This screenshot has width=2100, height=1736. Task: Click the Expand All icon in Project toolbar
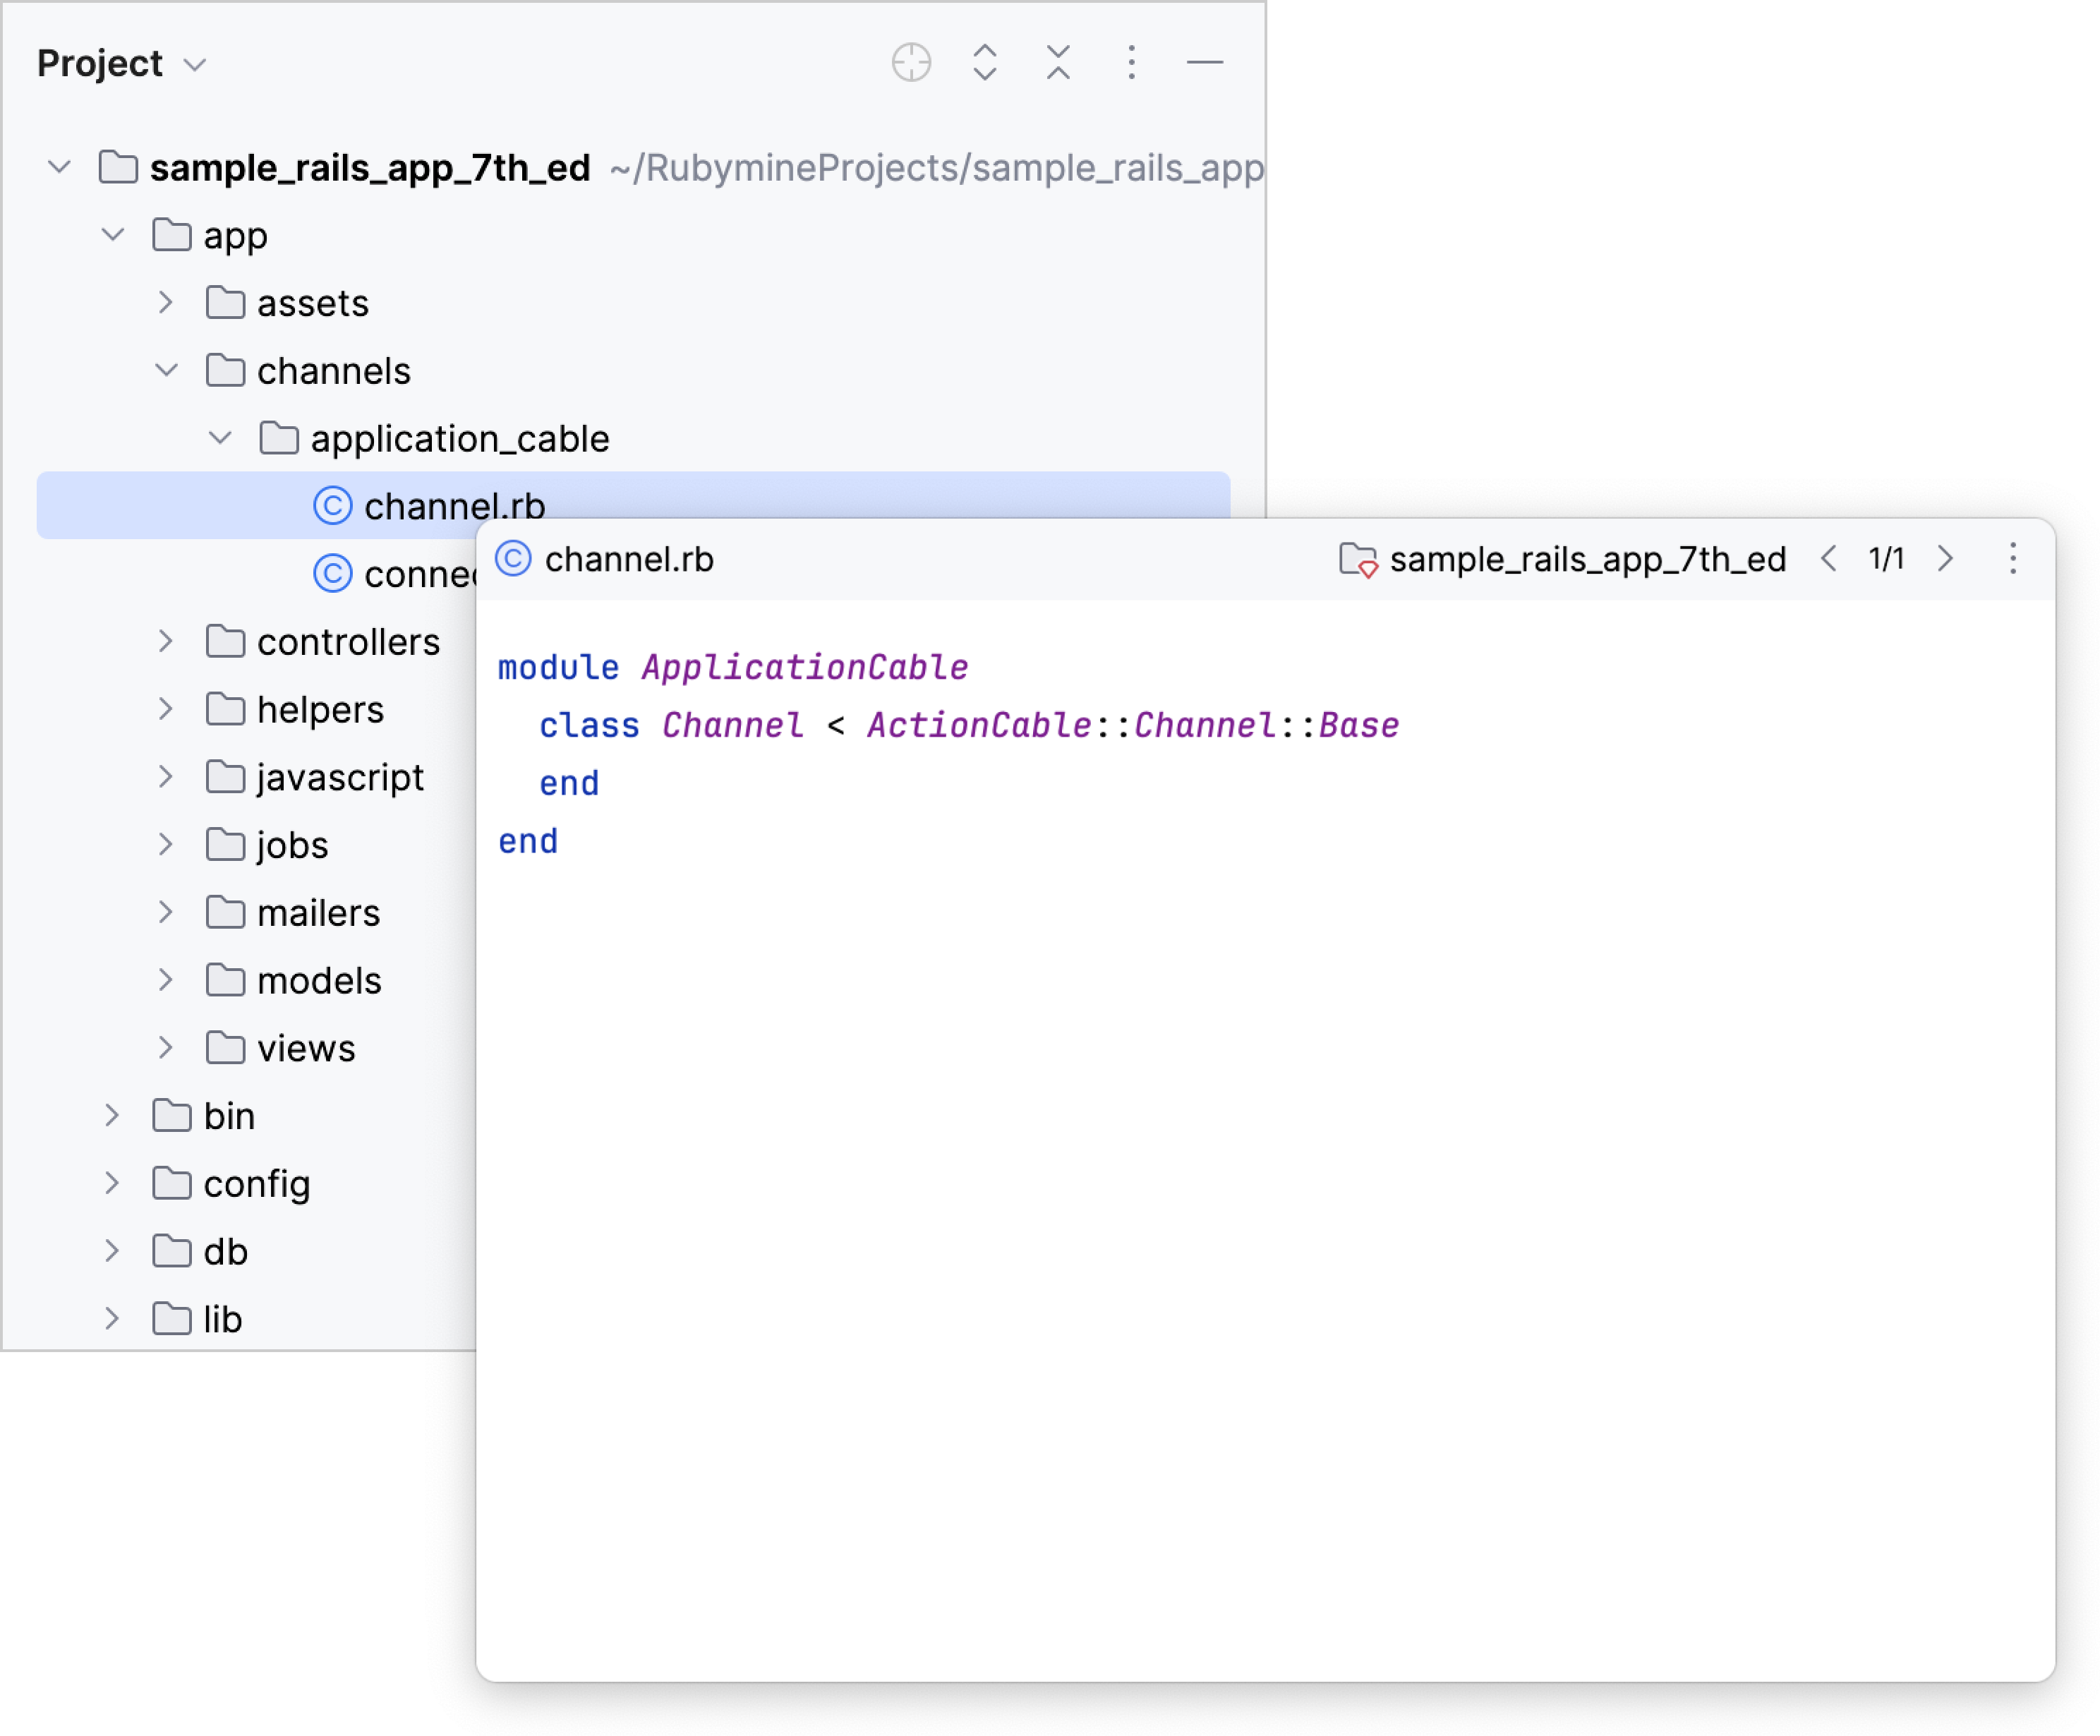[984, 63]
